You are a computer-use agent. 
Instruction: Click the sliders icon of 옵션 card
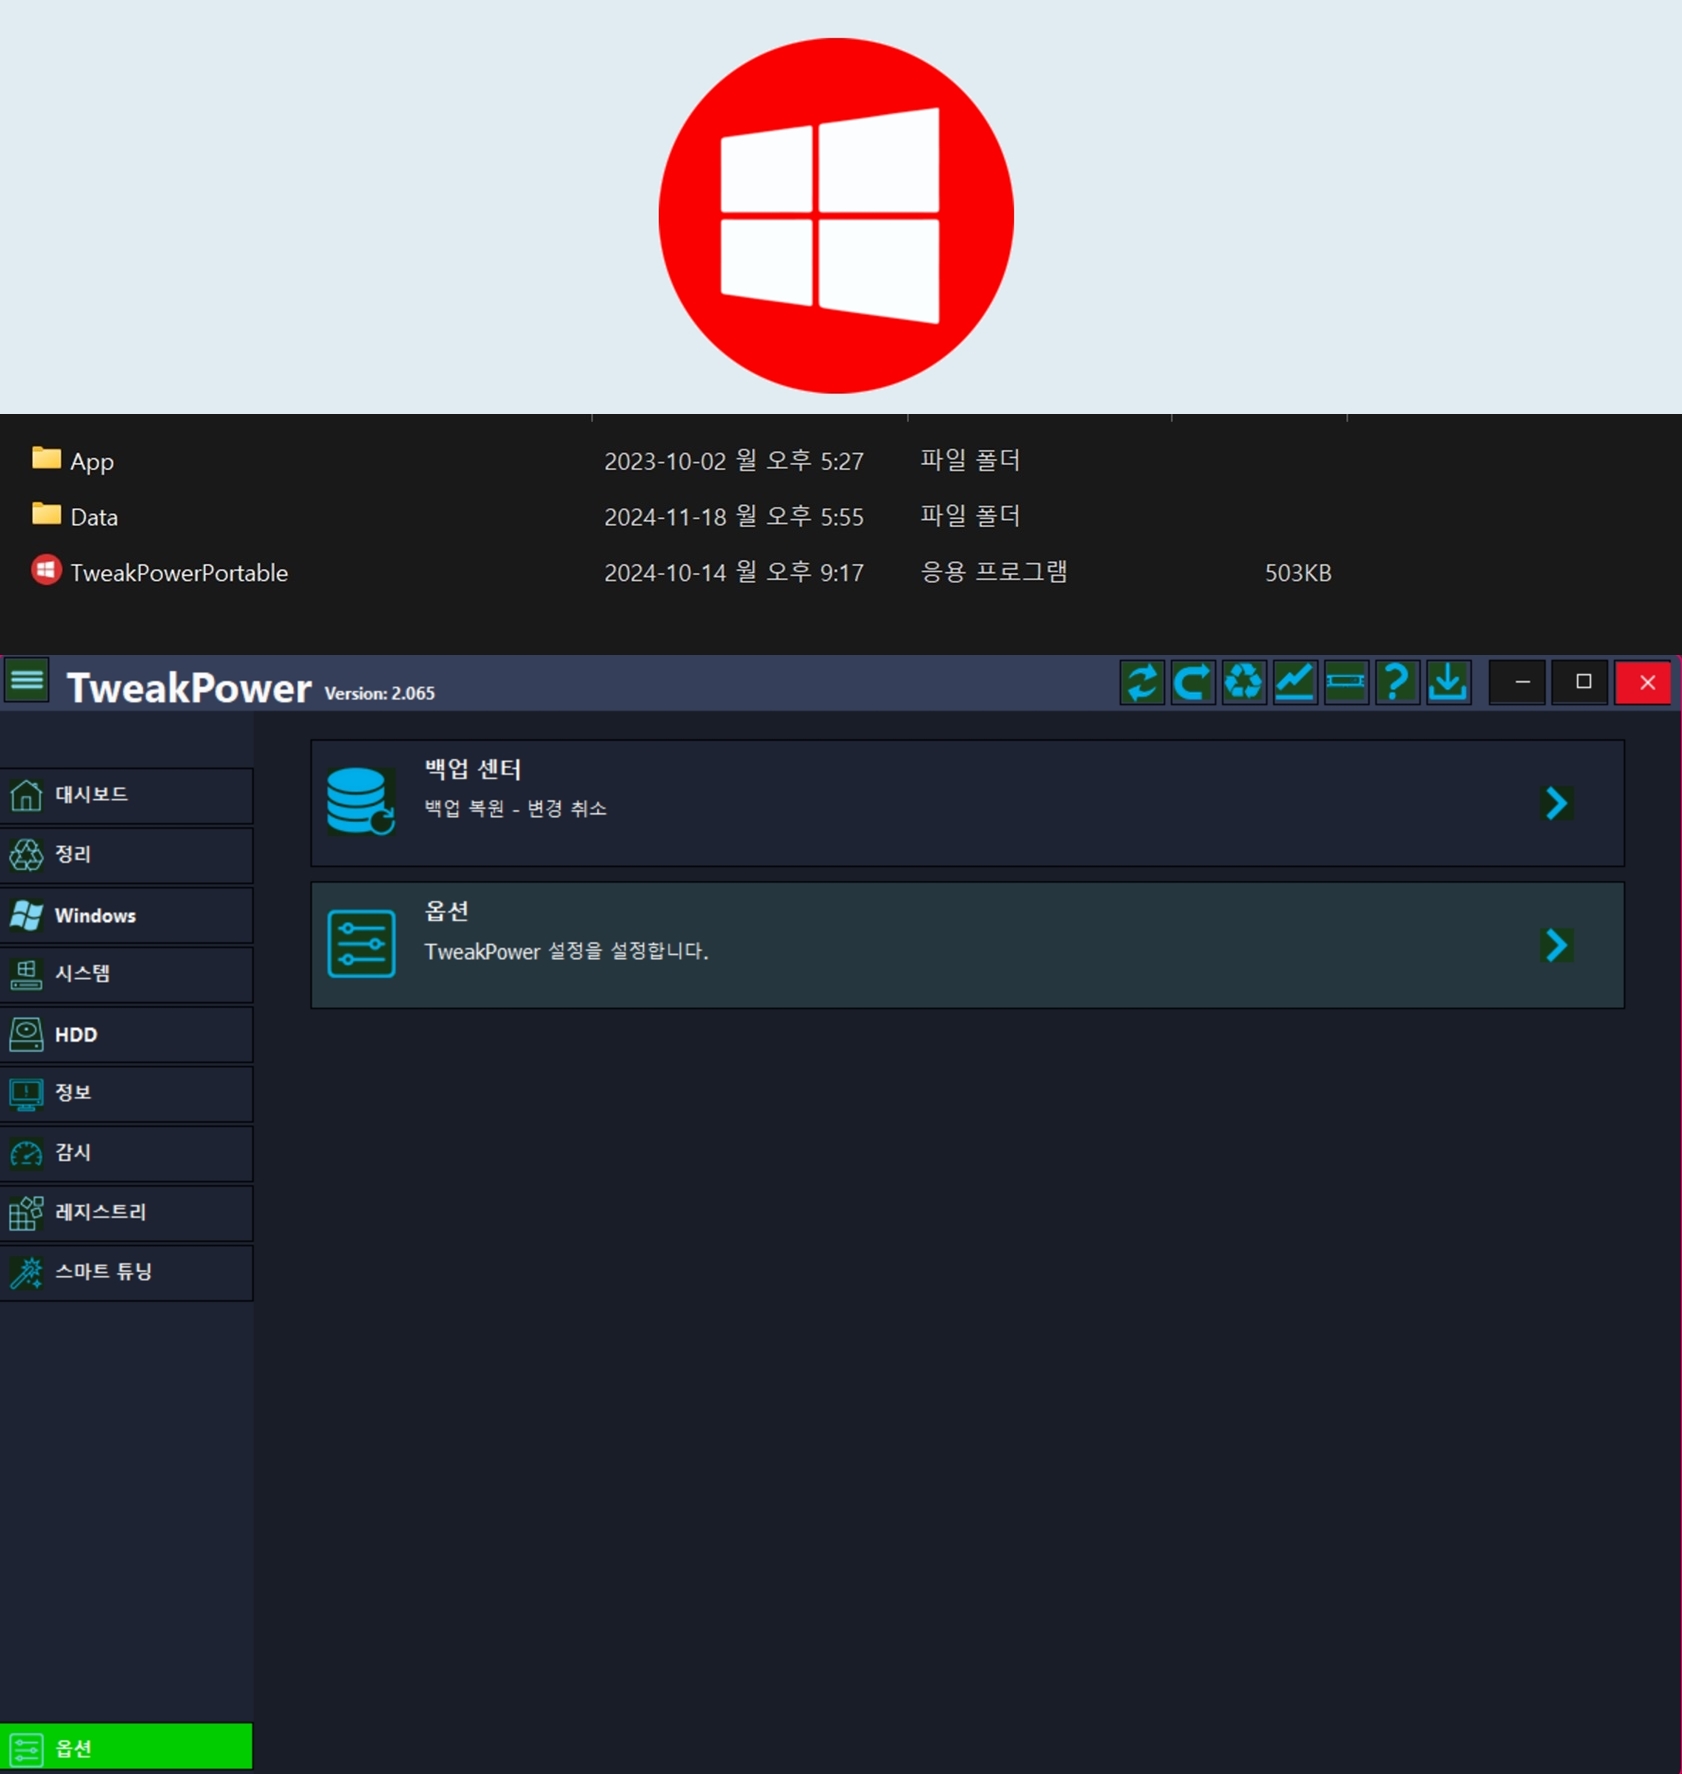(x=361, y=943)
